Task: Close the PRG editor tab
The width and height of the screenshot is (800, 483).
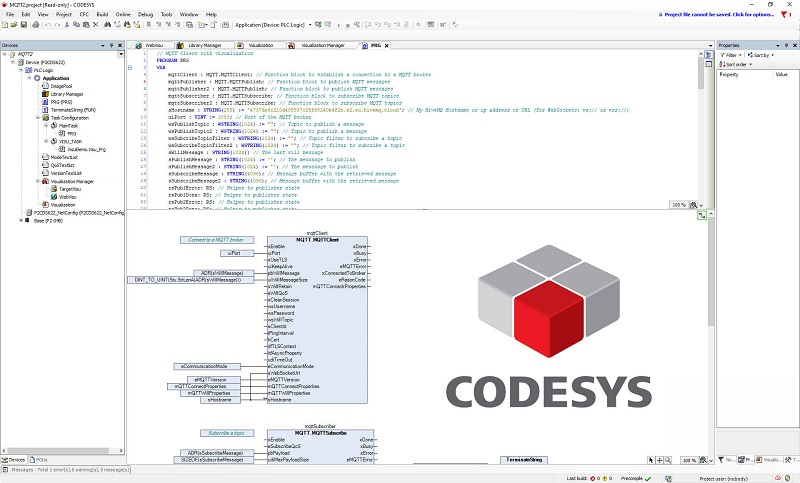Action: 387,45
